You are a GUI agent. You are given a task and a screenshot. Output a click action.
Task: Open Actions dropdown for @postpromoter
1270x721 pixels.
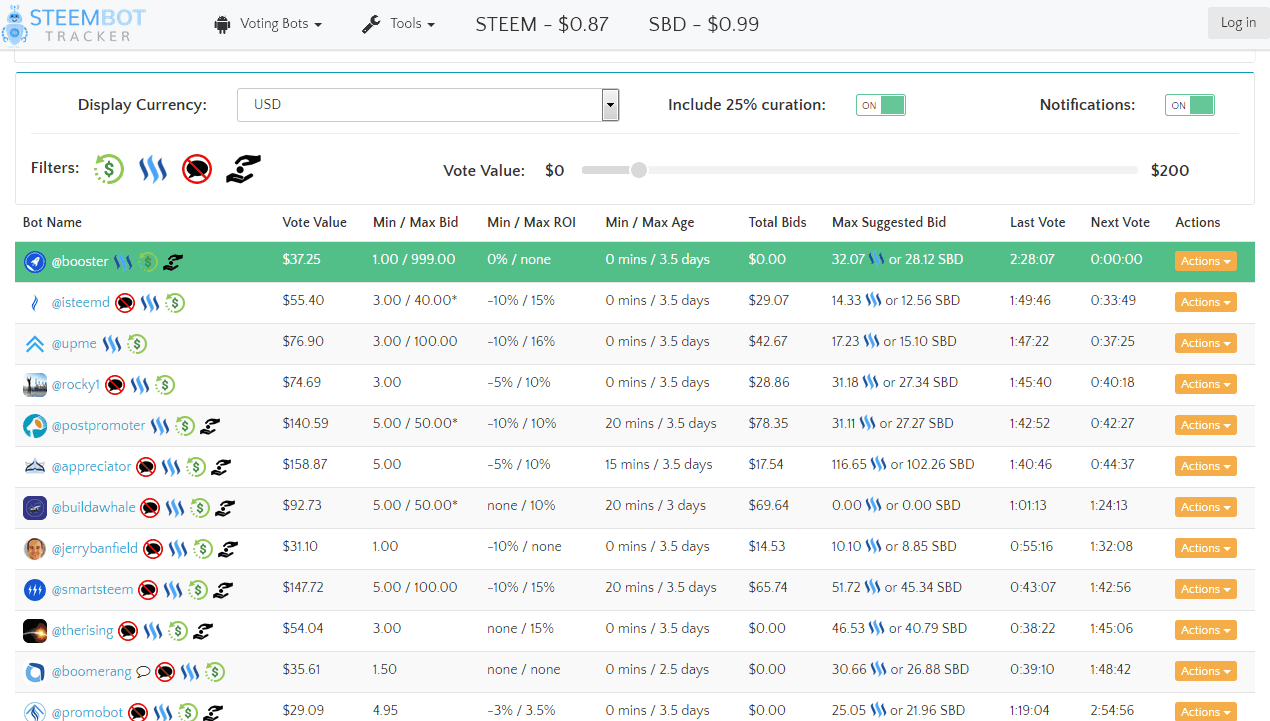pos(1206,425)
